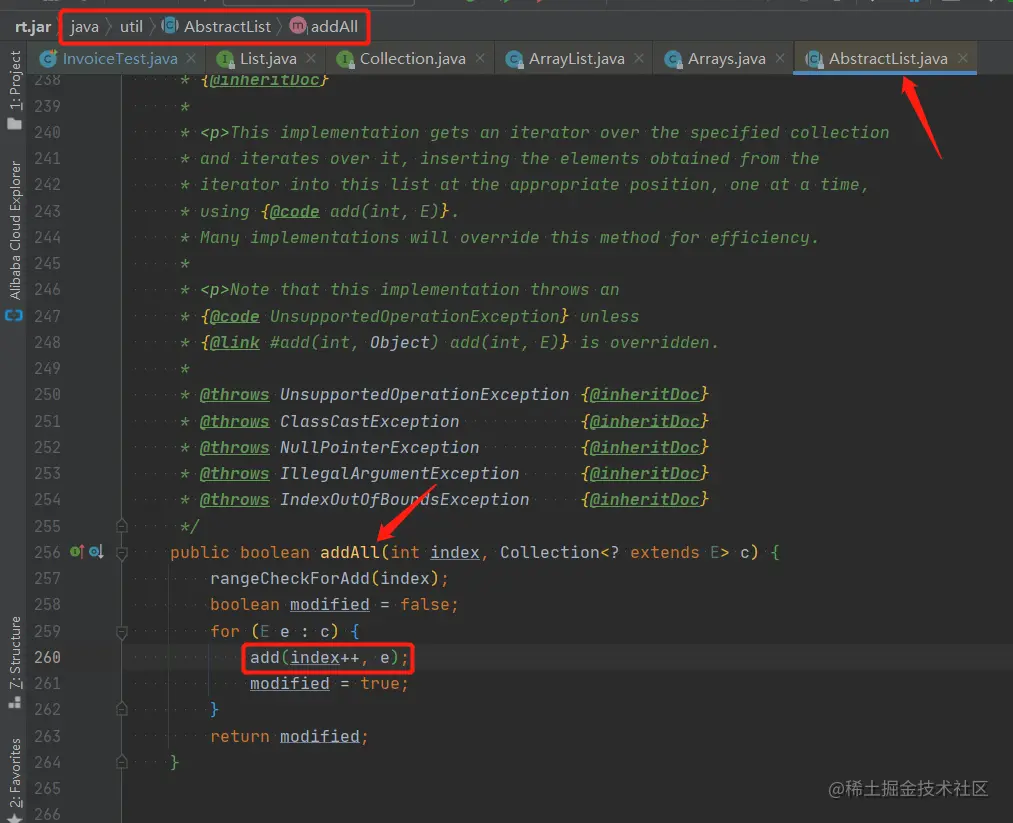Close the Arrays.java tab

tap(780, 58)
